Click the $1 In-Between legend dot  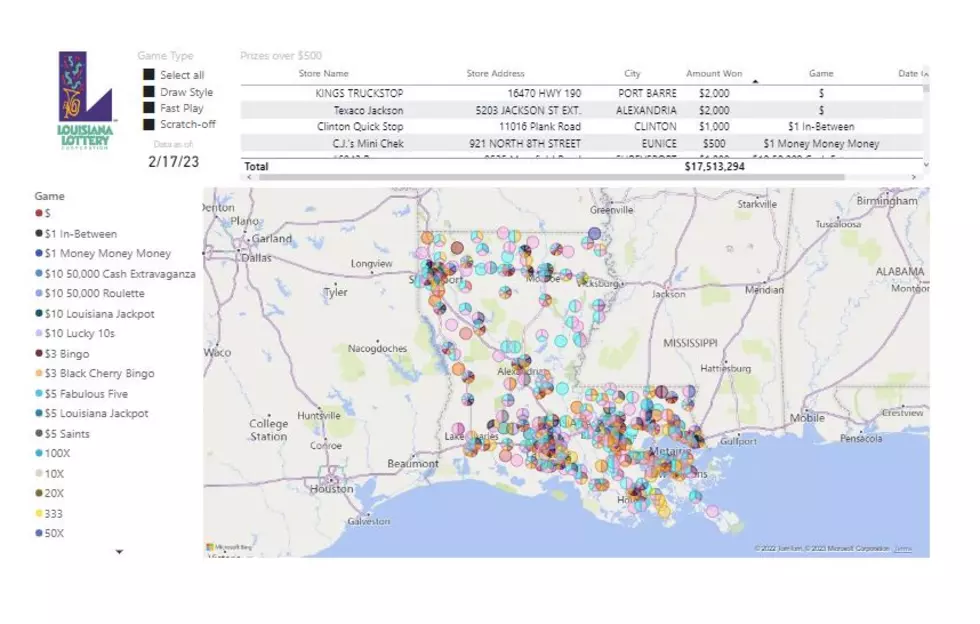pos(39,233)
